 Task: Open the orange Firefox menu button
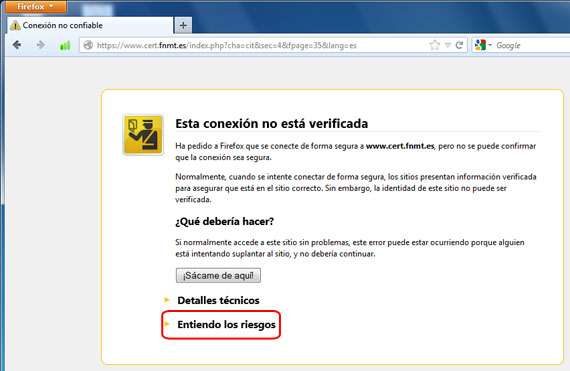click(36, 7)
